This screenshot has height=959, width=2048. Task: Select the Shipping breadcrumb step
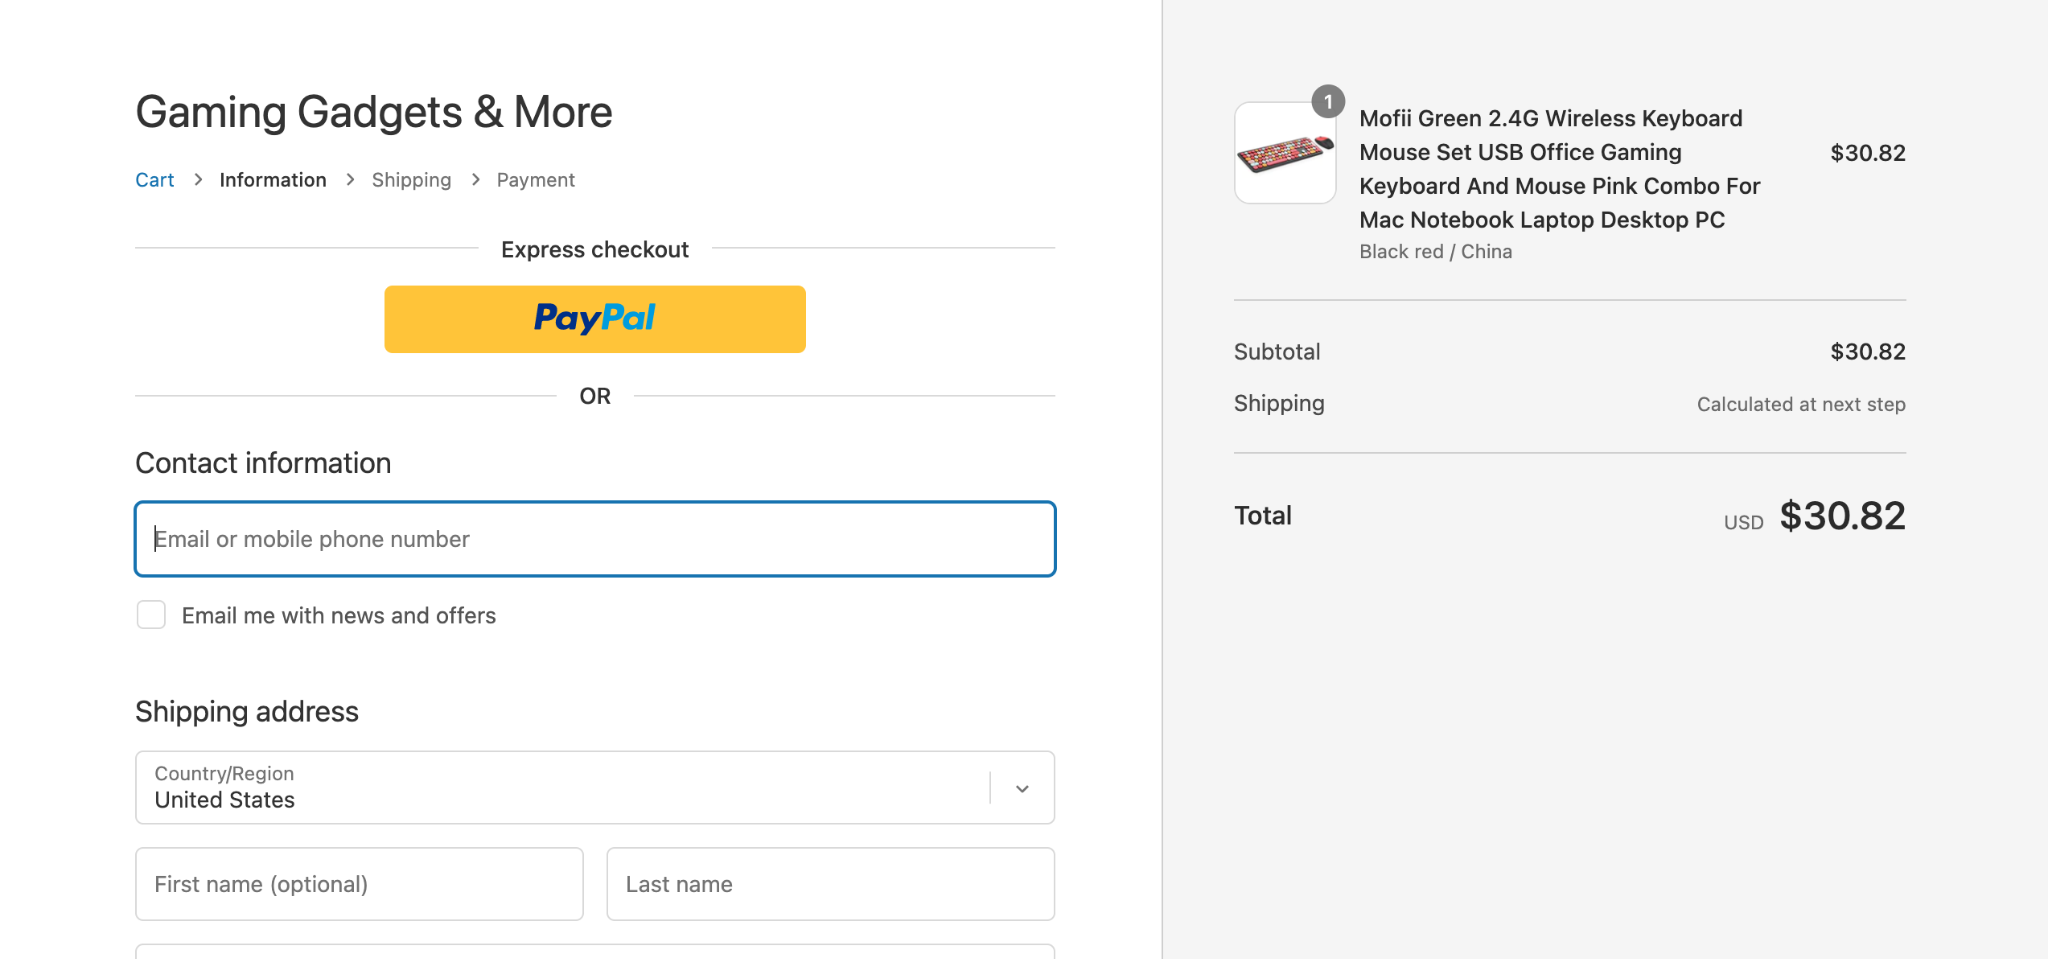[411, 180]
